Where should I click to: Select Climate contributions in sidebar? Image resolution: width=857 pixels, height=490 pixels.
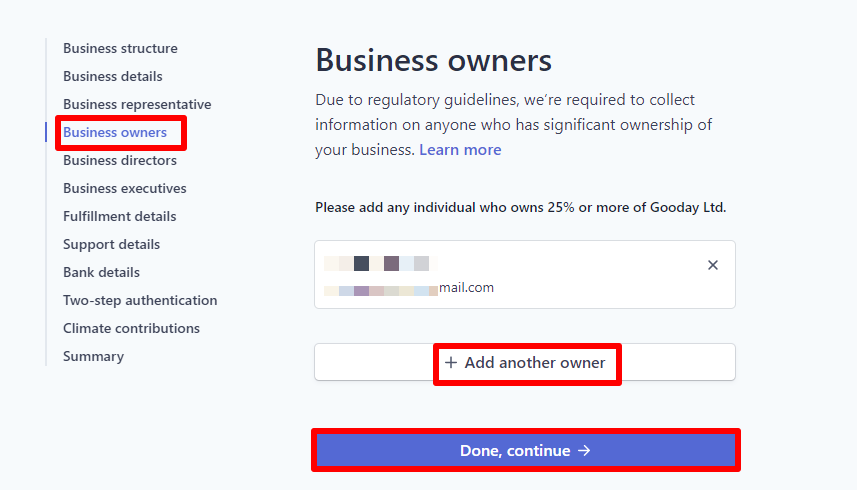pos(131,328)
